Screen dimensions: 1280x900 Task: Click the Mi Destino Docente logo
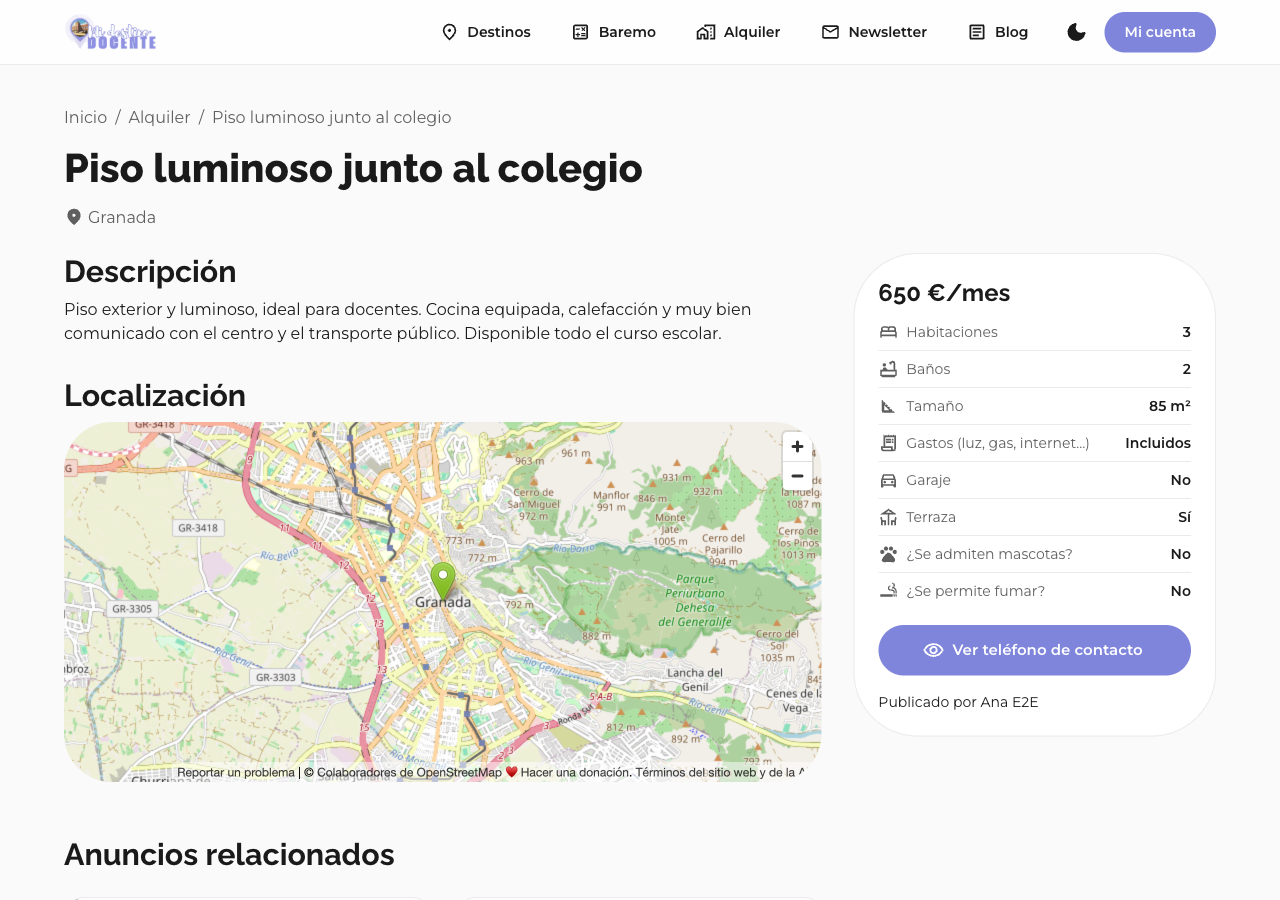point(111,32)
